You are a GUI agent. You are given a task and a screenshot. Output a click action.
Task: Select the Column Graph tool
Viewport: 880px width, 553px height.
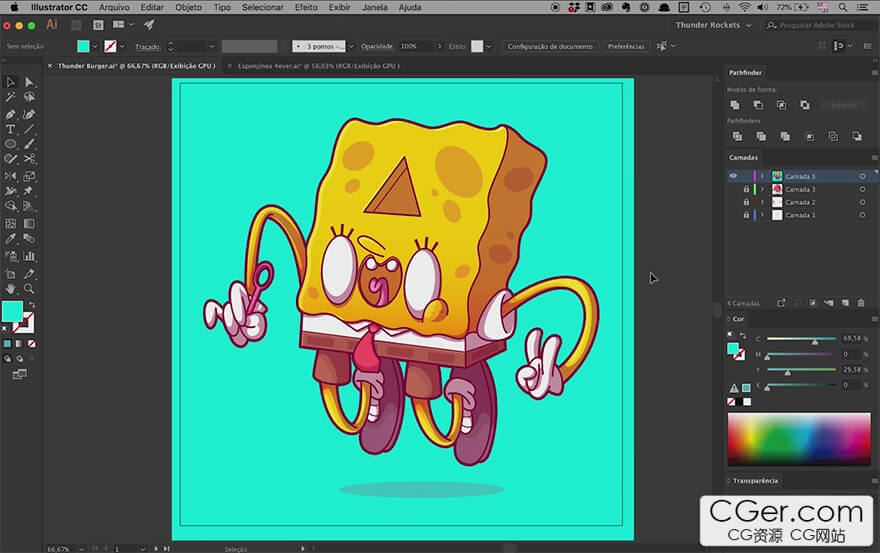point(29,257)
